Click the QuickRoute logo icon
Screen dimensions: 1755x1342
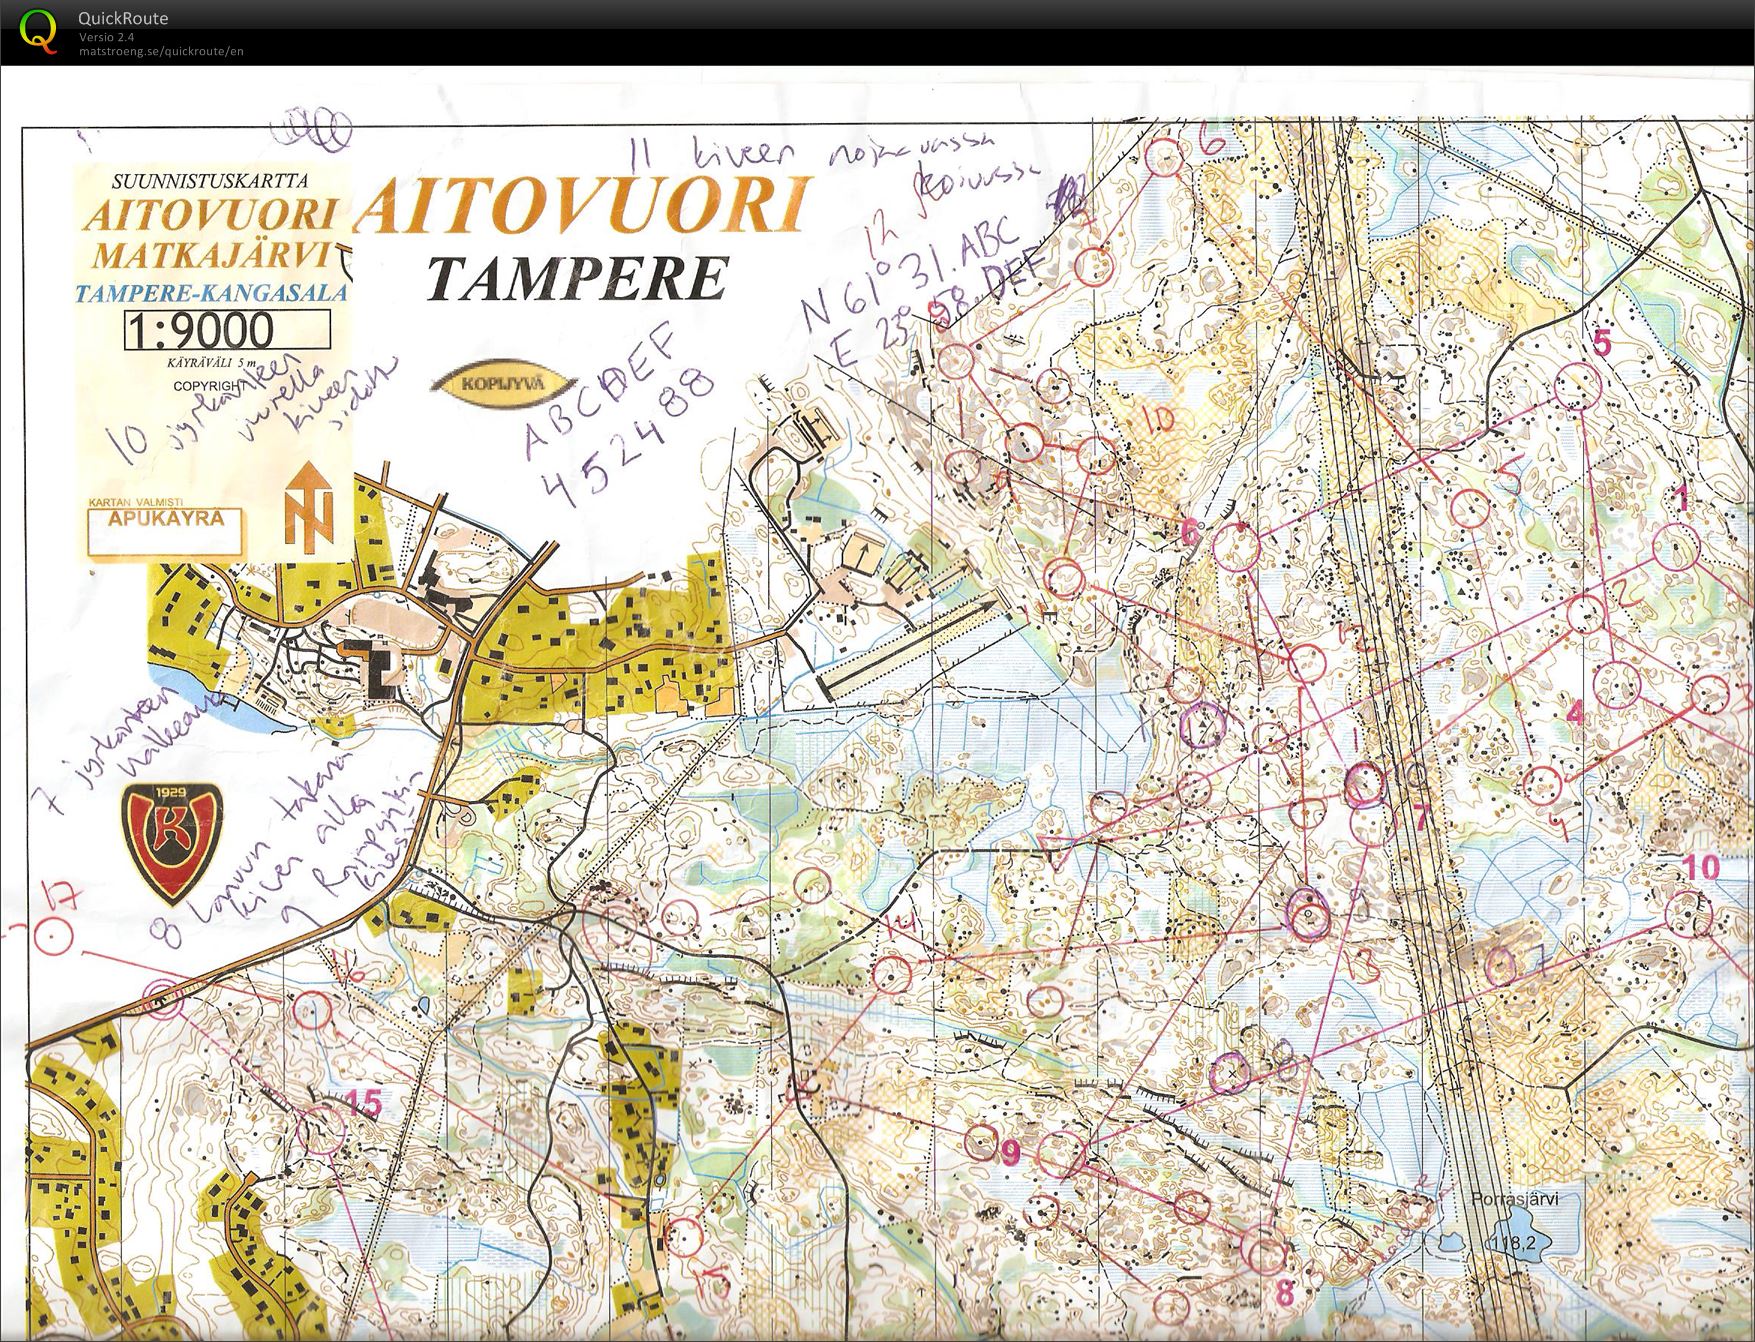pyautogui.click(x=38, y=30)
